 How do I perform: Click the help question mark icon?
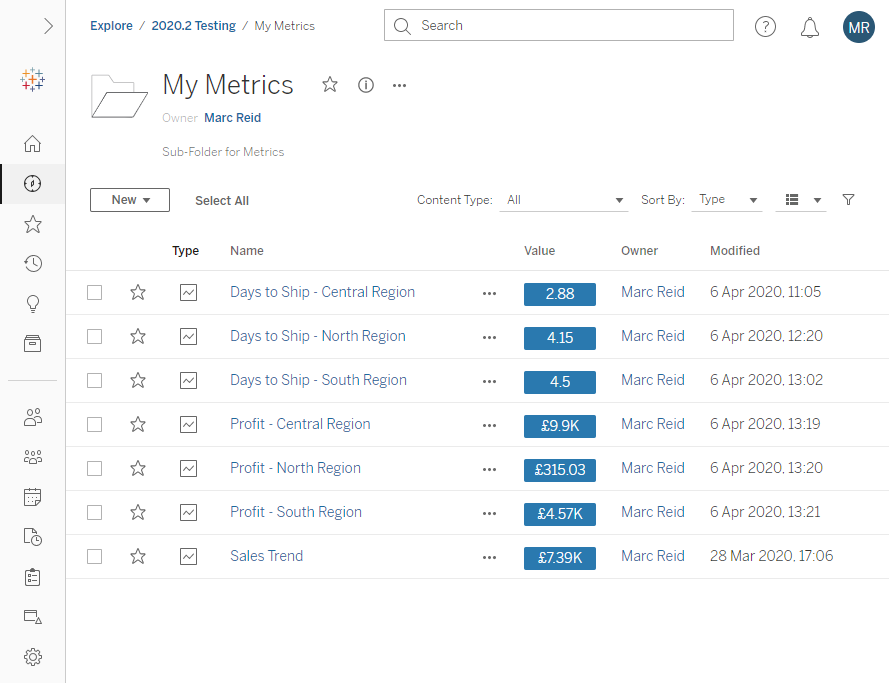[765, 27]
